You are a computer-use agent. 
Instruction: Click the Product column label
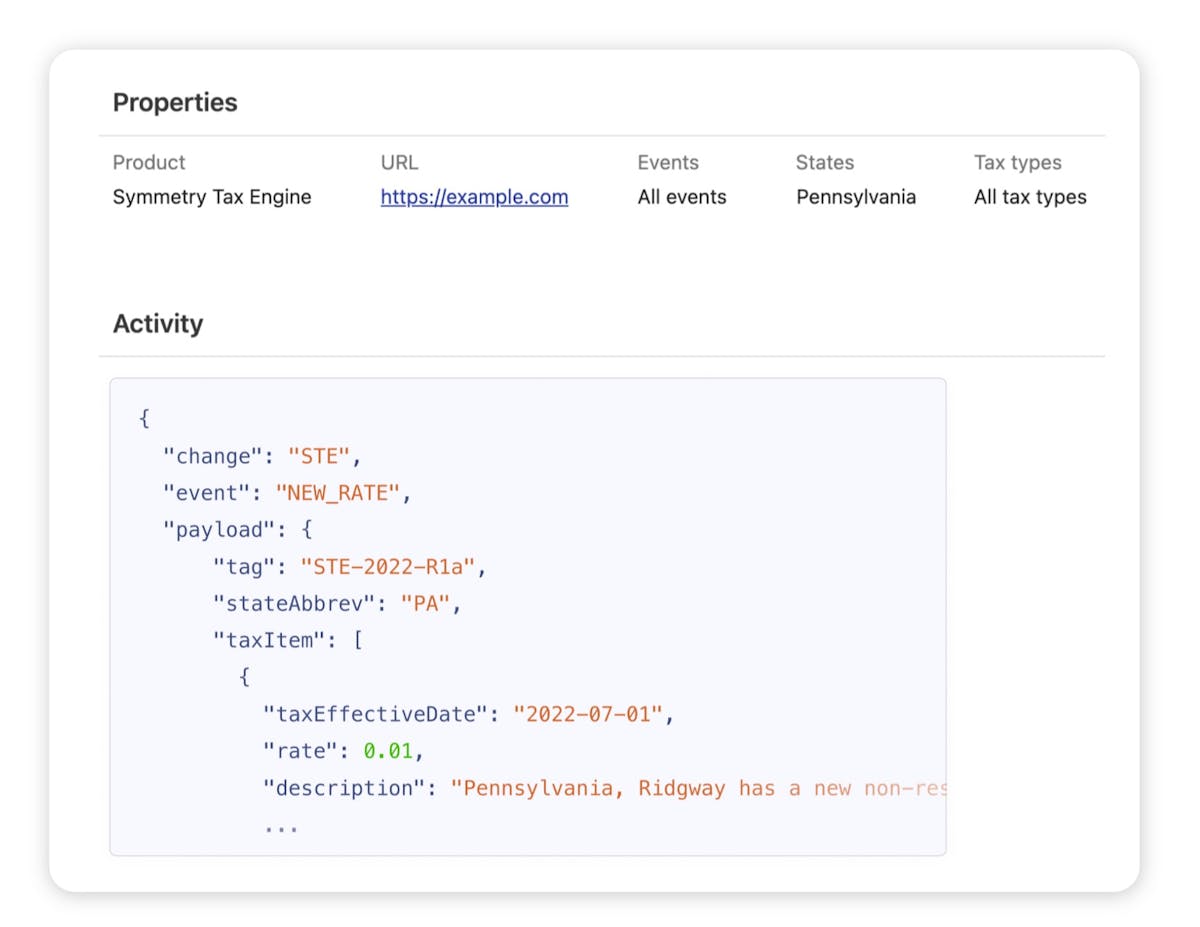tap(149, 163)
